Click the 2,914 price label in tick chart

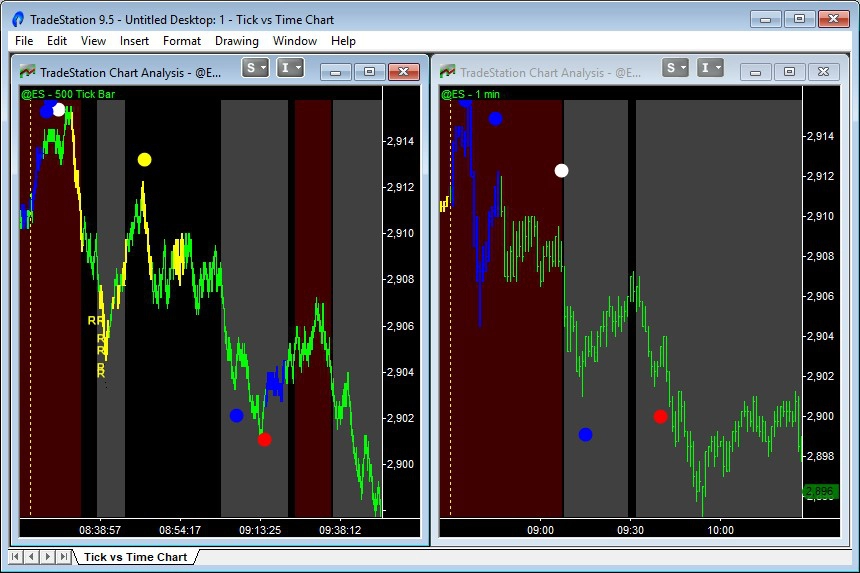(400, 141)
